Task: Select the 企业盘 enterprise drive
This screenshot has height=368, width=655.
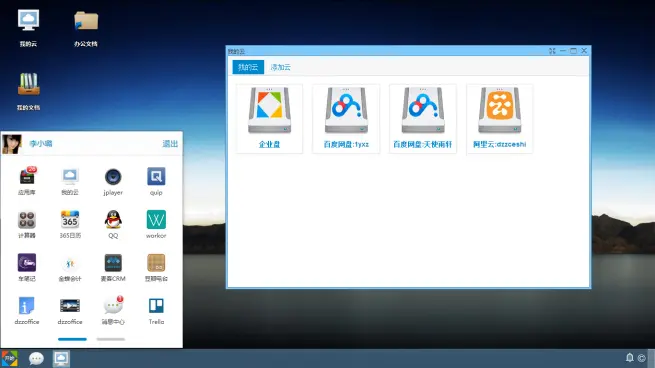Action: coord(269,119)
